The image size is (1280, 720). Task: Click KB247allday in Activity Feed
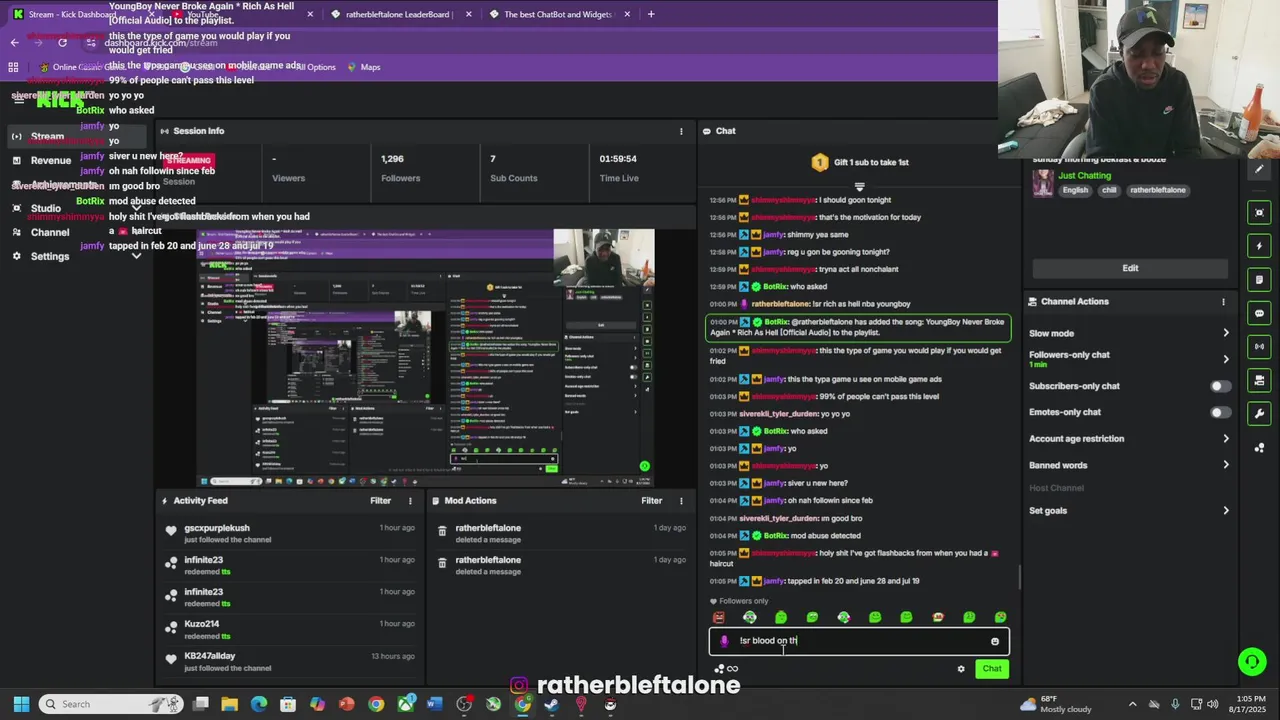(x=210, y=656)
